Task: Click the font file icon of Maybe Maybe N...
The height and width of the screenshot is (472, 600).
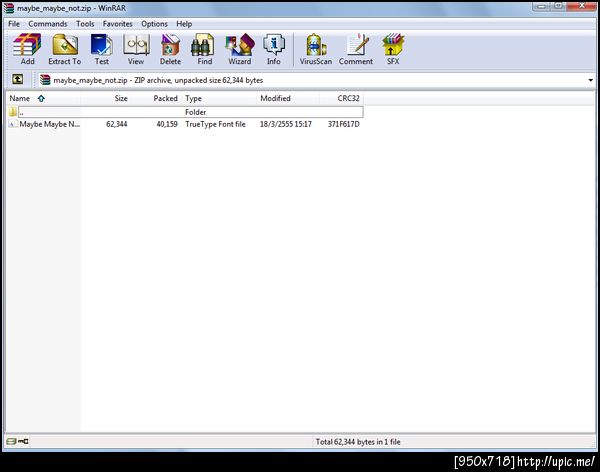Action: (x=13, y=124)
